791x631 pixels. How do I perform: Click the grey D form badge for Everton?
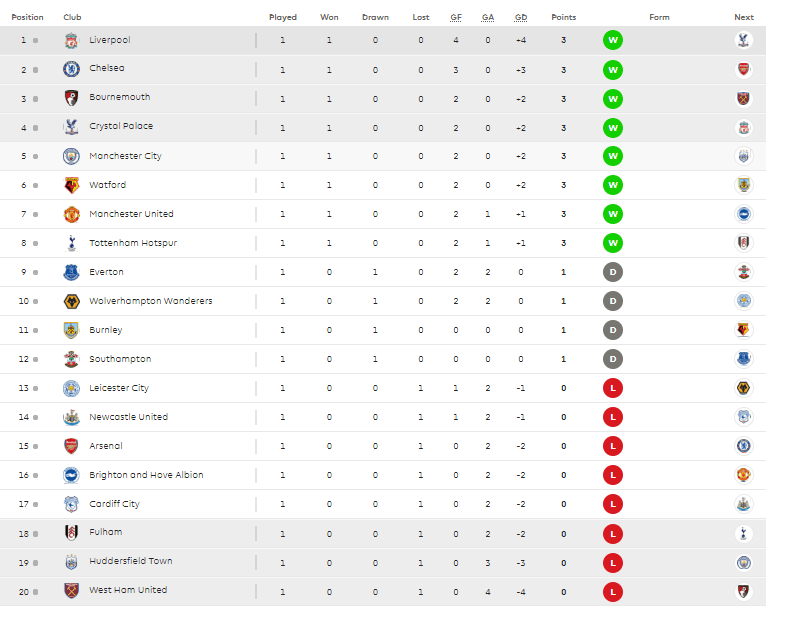click(x=612, y=272)
